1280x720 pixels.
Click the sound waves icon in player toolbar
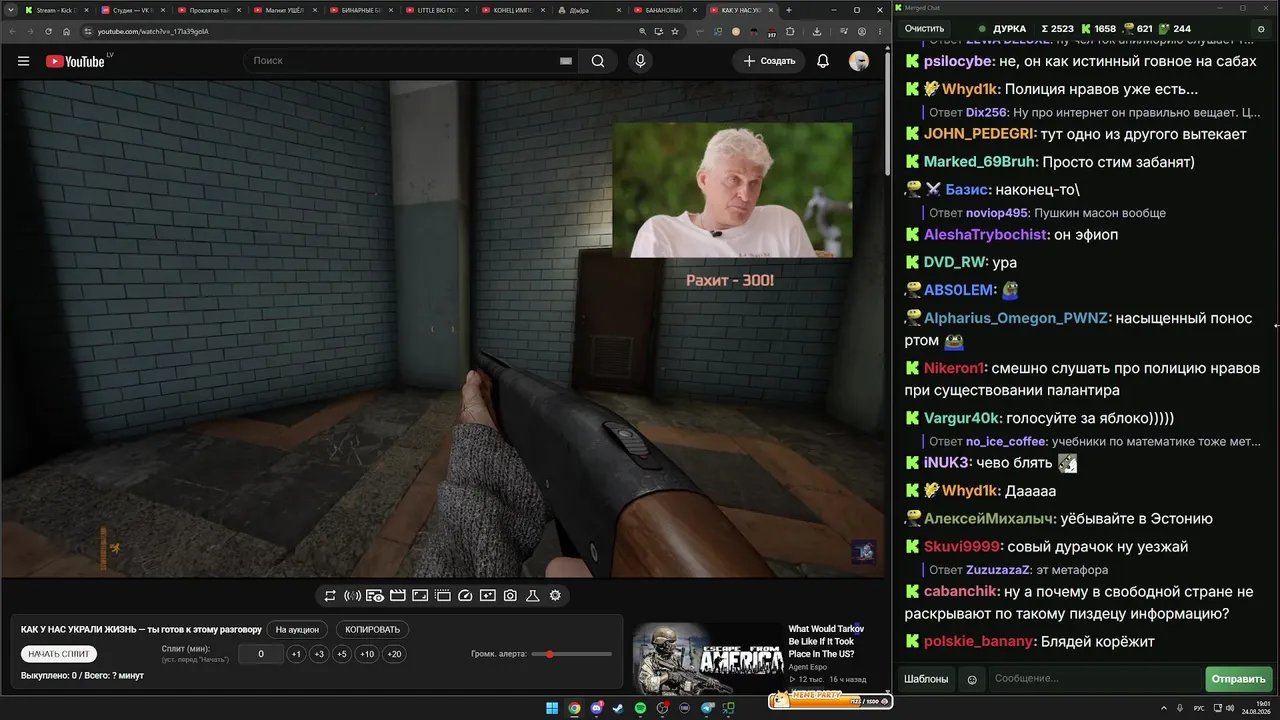352,596
